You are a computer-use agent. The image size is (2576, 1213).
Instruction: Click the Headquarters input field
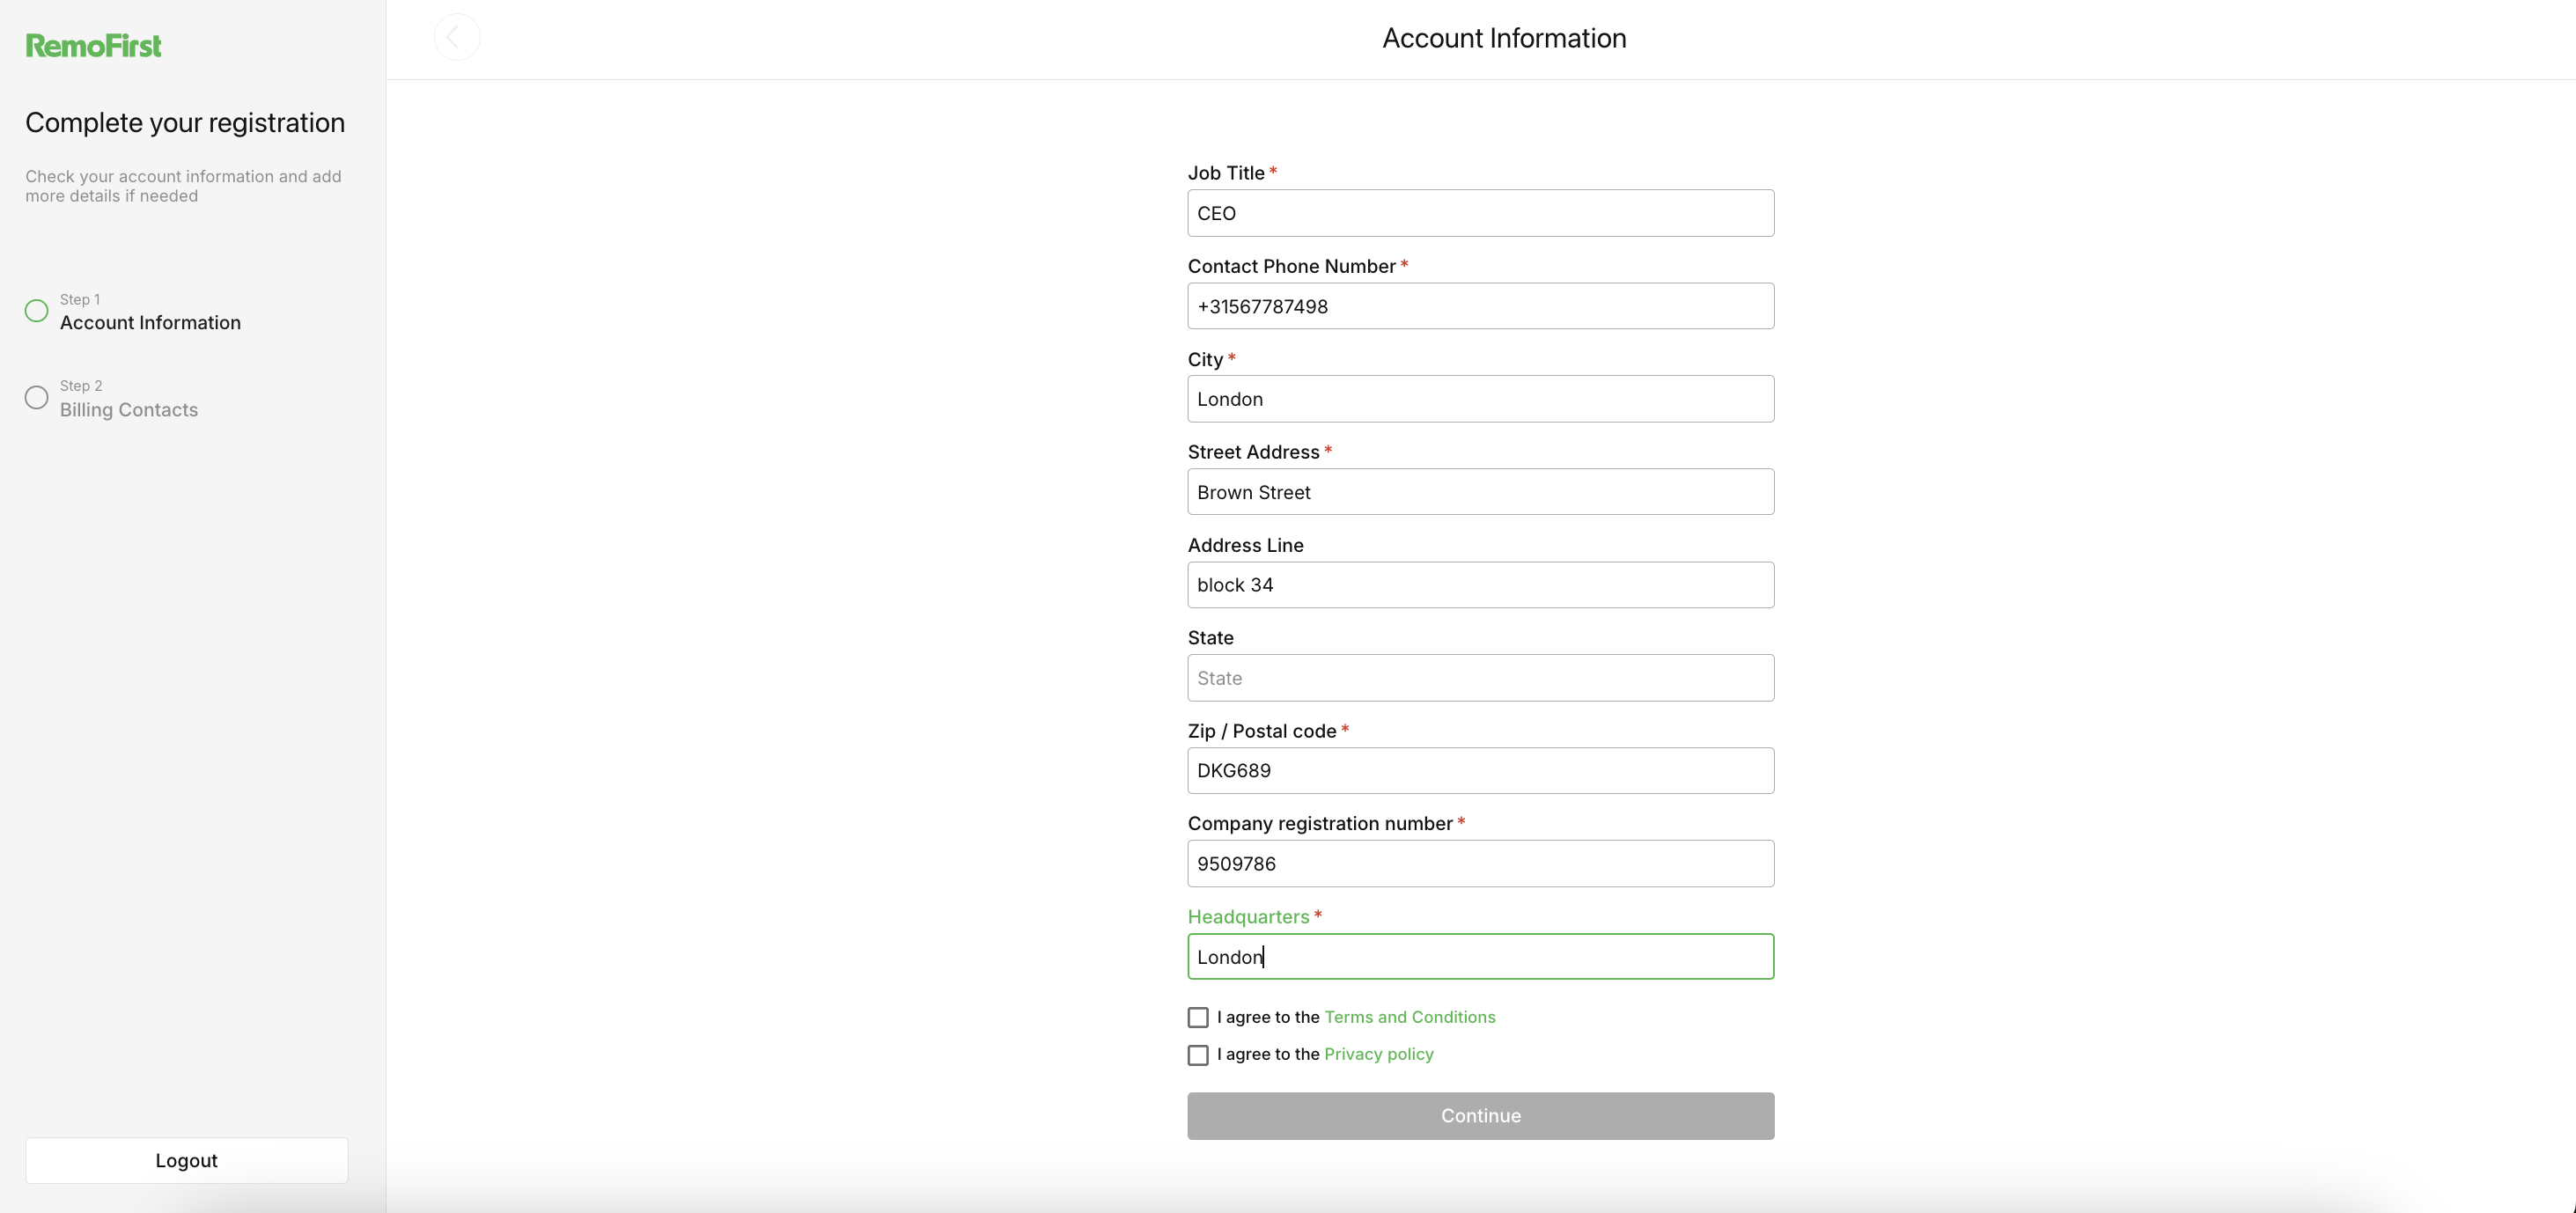pos(1480,957)
